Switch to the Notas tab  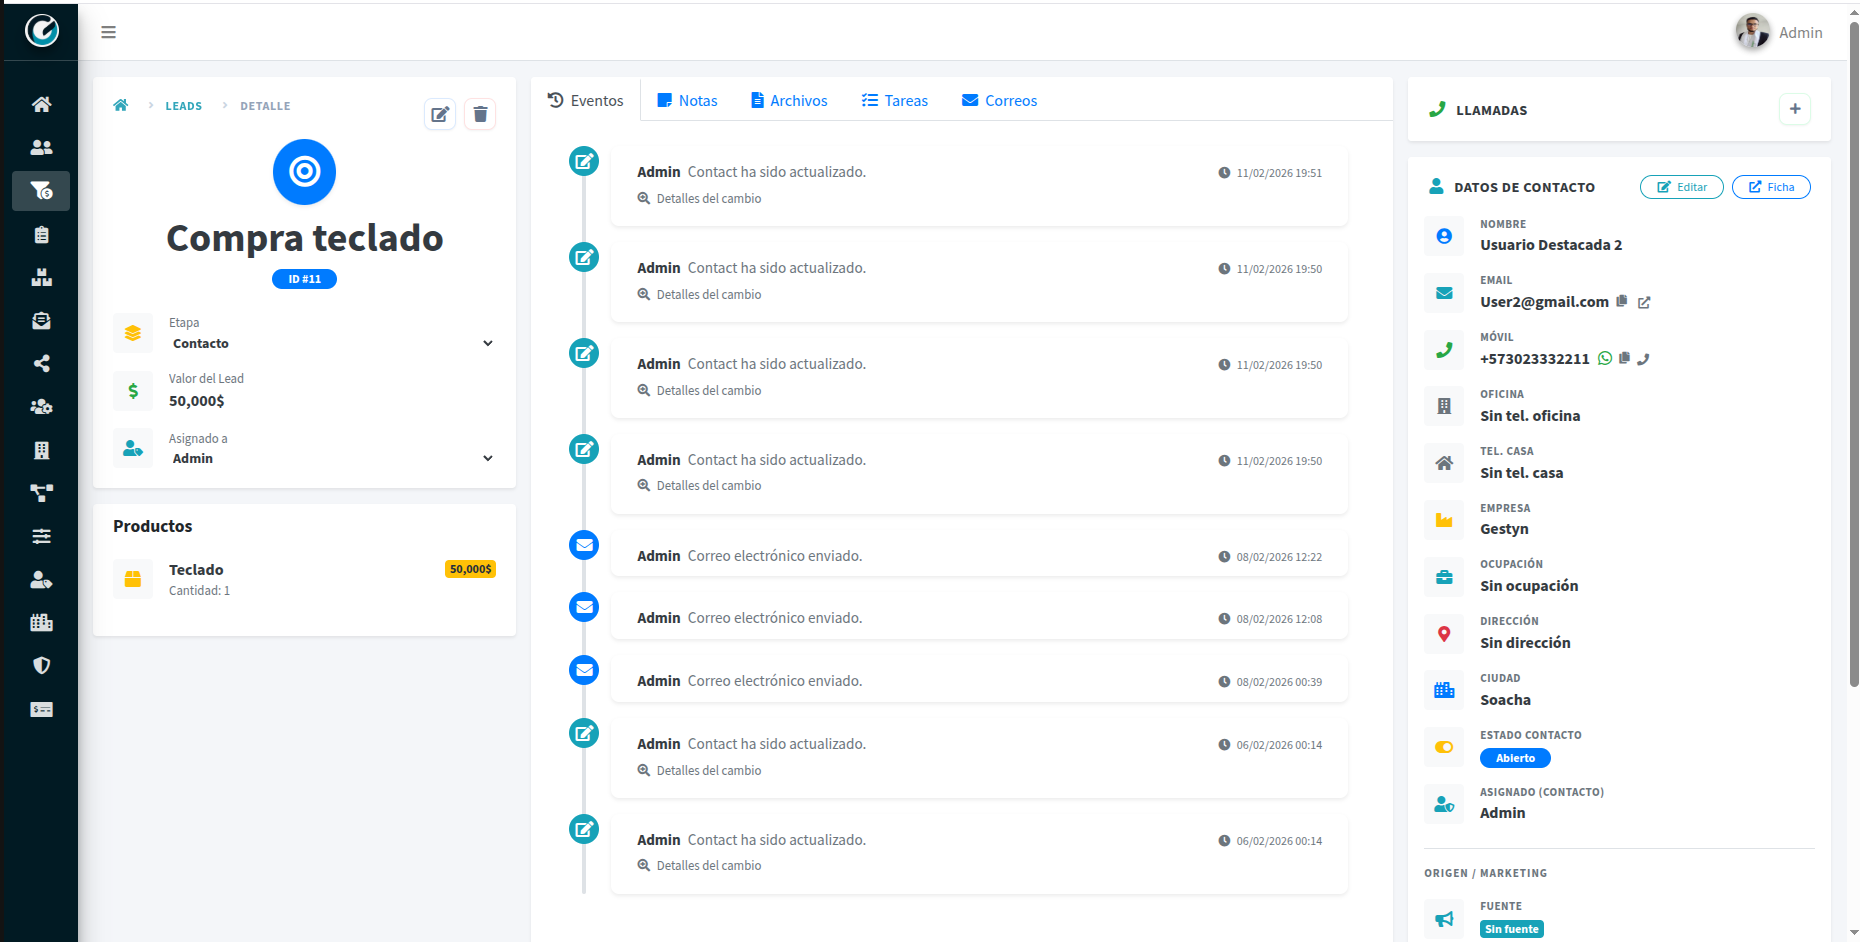point(687,100)
